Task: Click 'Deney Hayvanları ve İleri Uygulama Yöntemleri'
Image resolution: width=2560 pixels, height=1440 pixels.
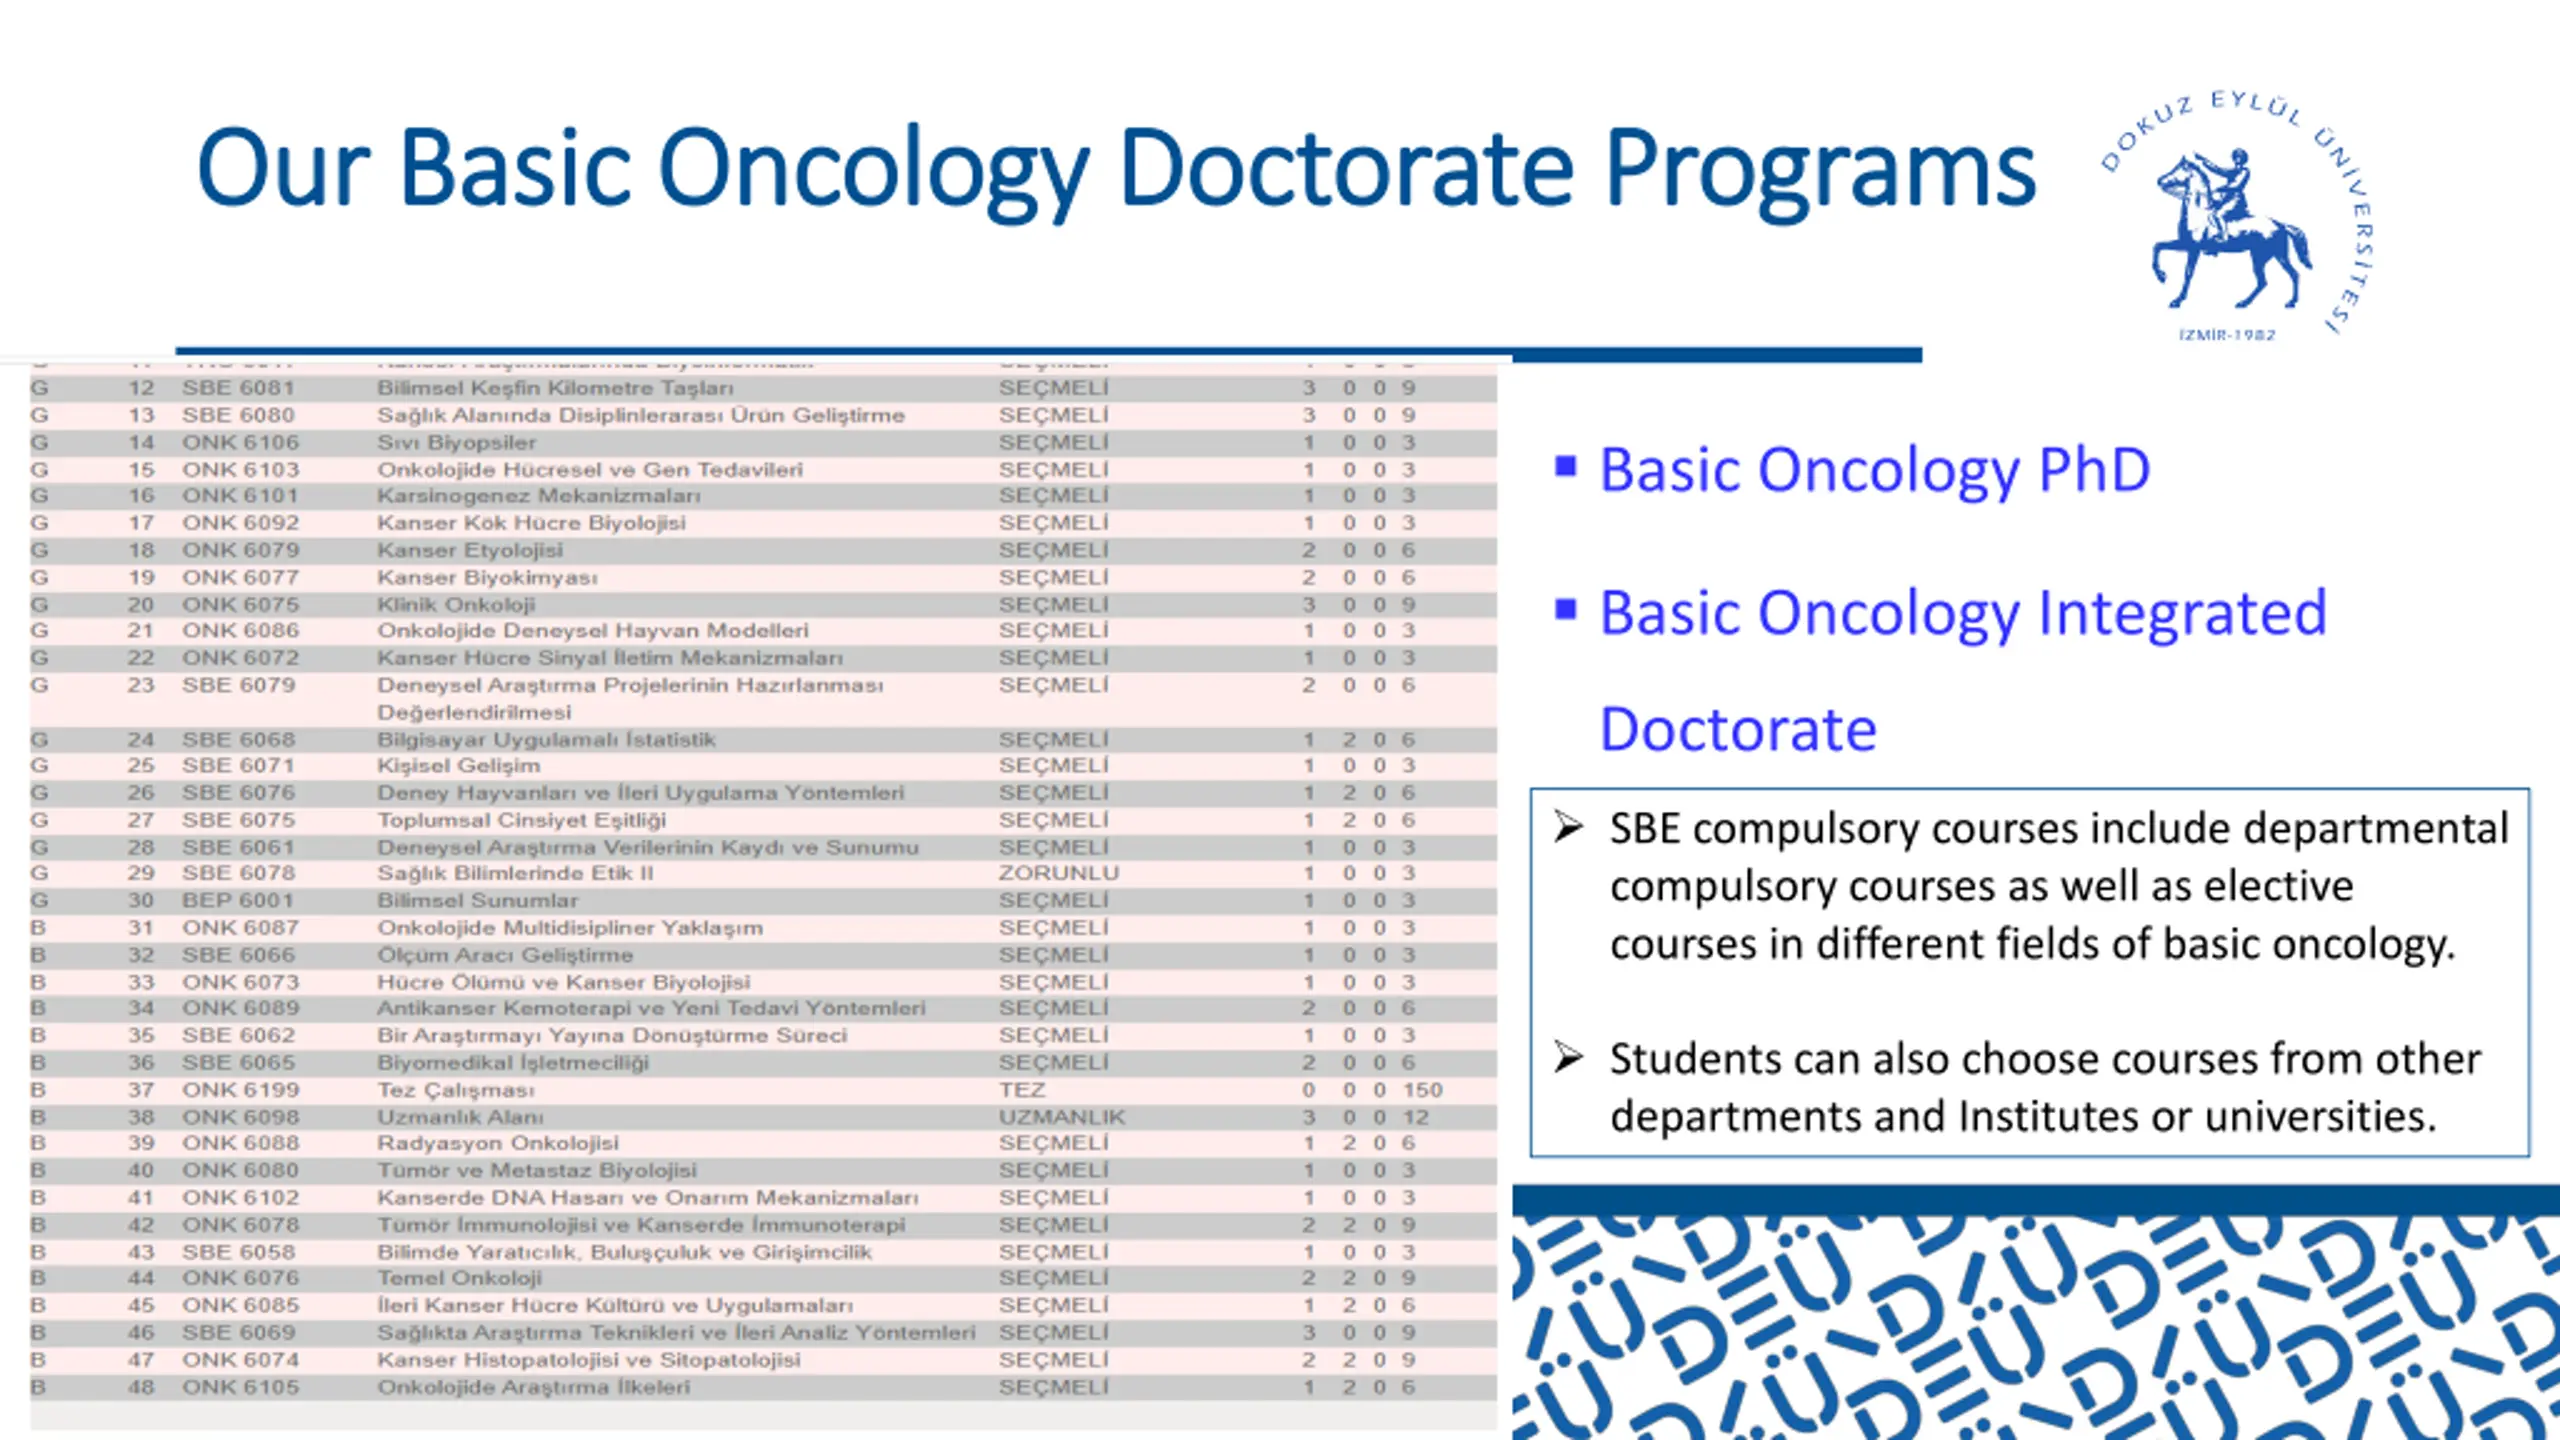Action: [x=640, y=793]
